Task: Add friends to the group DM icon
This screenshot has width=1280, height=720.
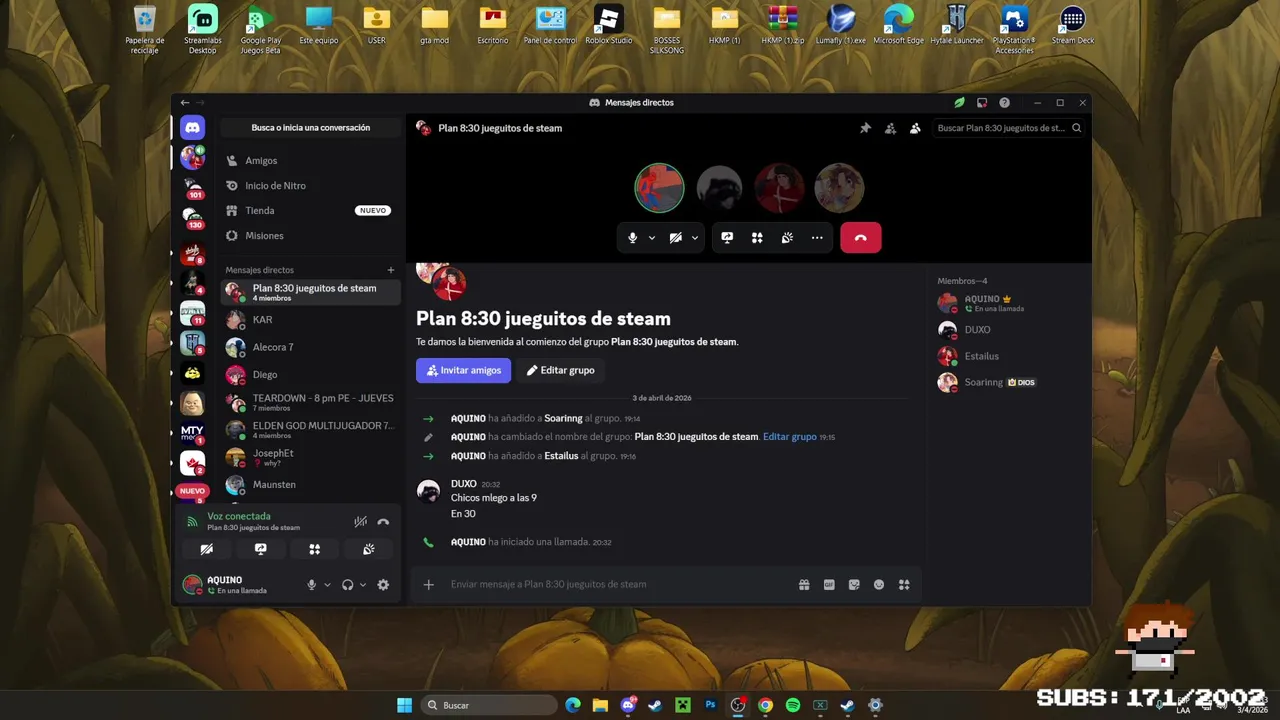Action: [890, 128]
